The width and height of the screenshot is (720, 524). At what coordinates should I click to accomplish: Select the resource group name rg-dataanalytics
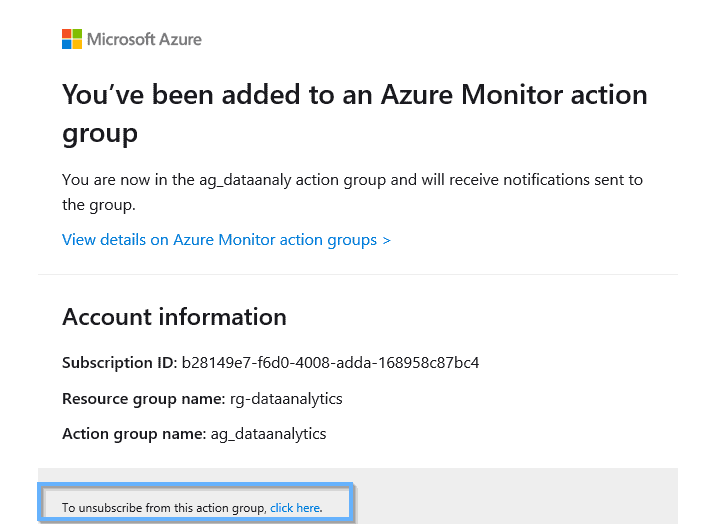coord(286,399)
